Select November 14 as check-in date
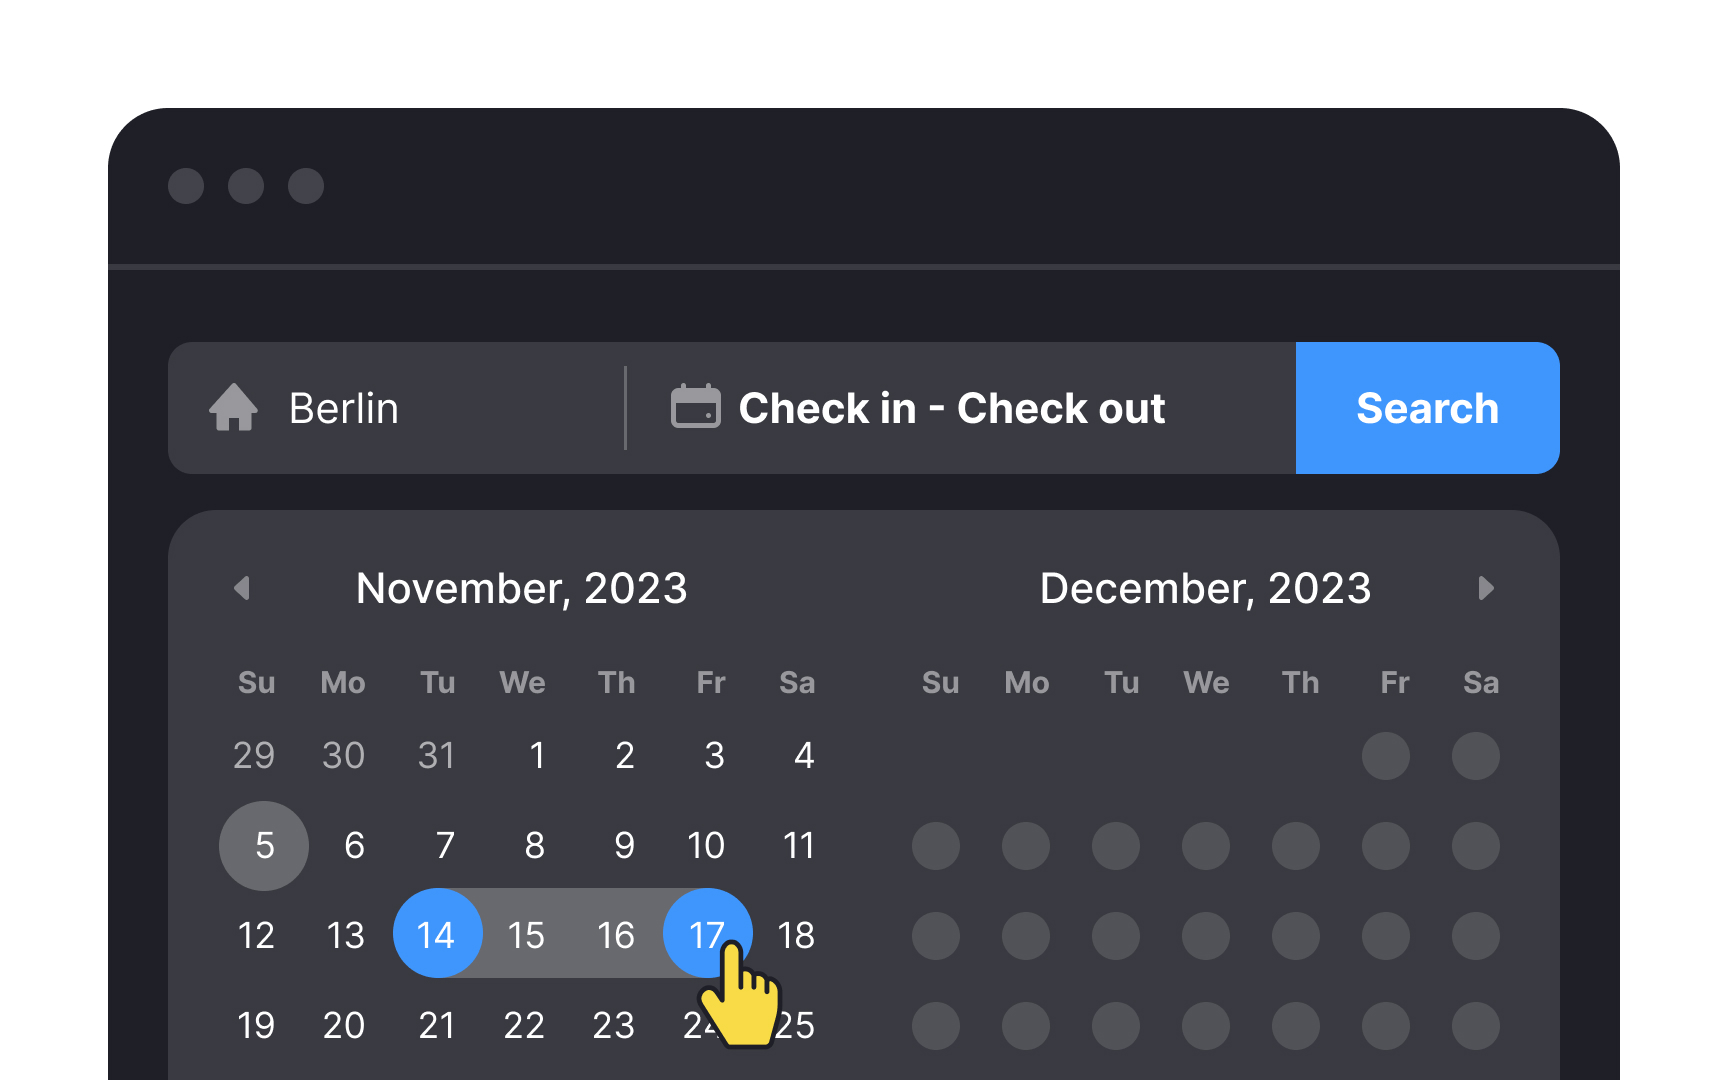 coord(437,933)
